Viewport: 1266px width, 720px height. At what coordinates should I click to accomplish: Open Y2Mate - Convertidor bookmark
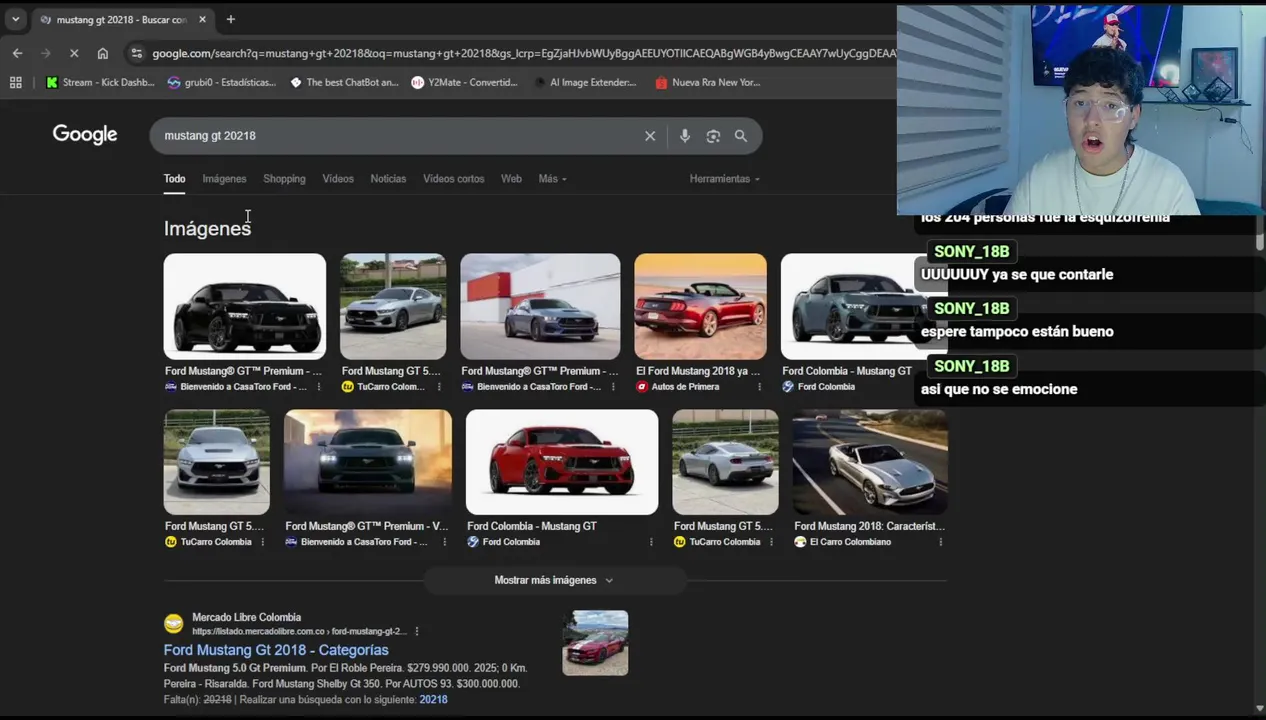pyautogui.click(x=465, y=82)
